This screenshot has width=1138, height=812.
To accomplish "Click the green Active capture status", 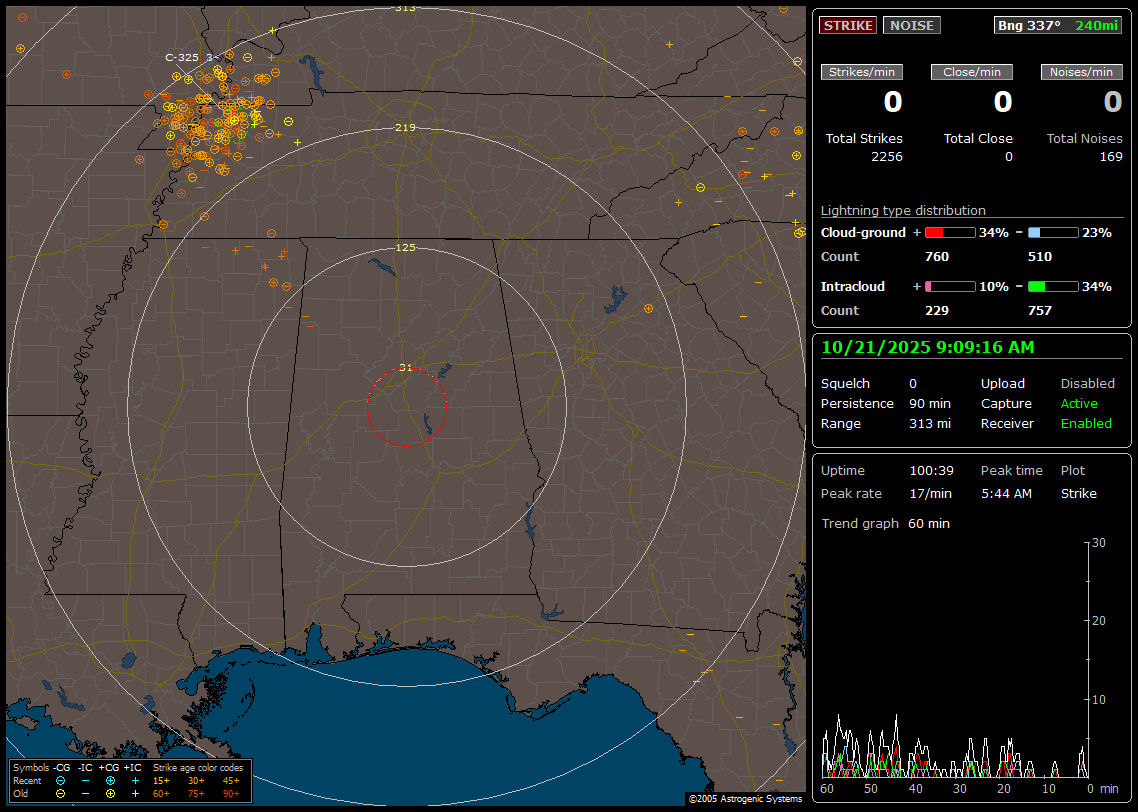I will [x=1079, y=404].
